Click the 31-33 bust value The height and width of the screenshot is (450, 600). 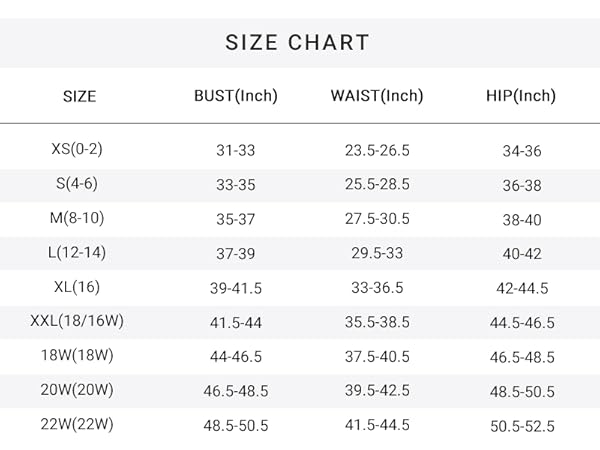pyautogui.click(x=236, y=150)
